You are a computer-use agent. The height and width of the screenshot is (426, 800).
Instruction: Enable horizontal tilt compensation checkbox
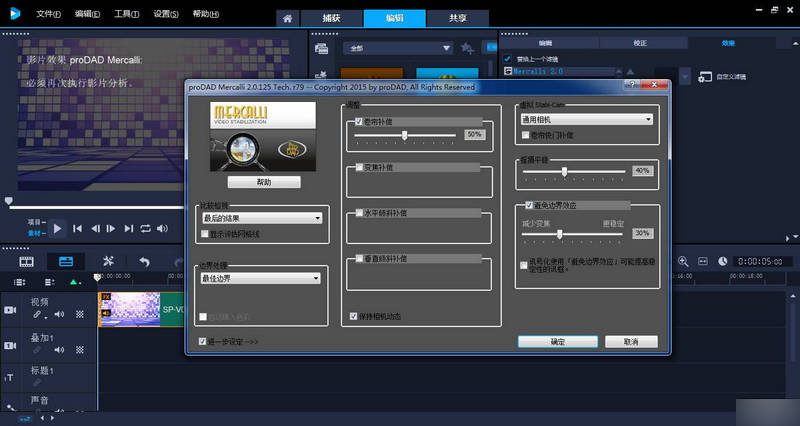359,213
